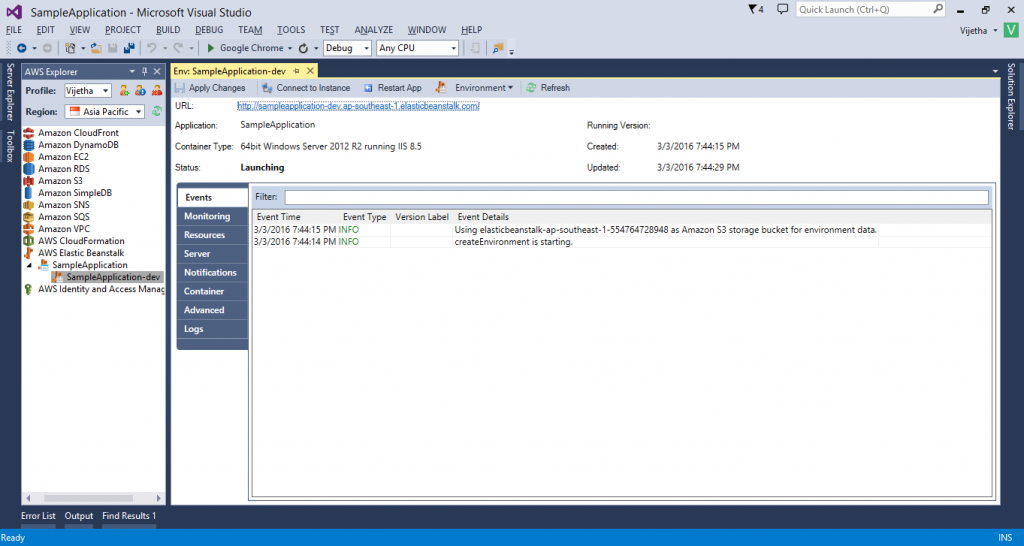This screenshot has width=1024, height=546.
Task: Click the Amazon S3 service icon
Action: pos(30,181)
